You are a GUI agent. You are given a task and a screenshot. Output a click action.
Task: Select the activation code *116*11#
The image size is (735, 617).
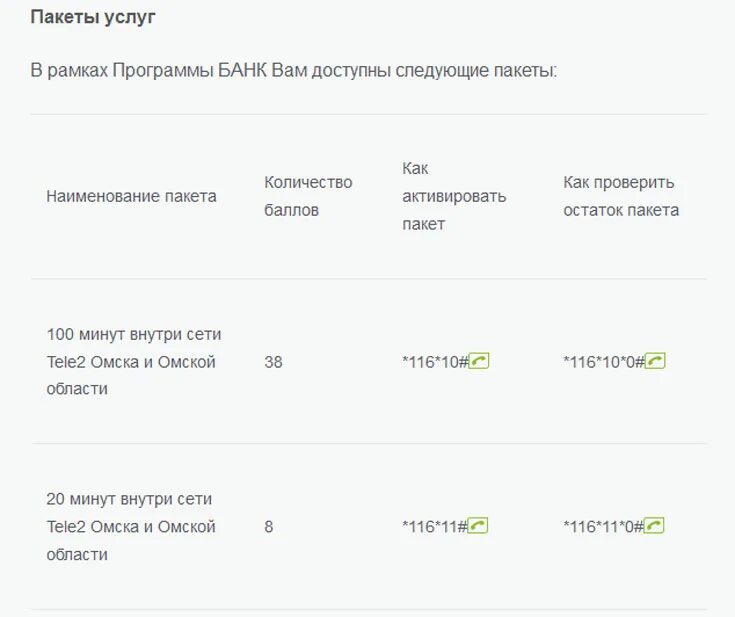(435, 527)
